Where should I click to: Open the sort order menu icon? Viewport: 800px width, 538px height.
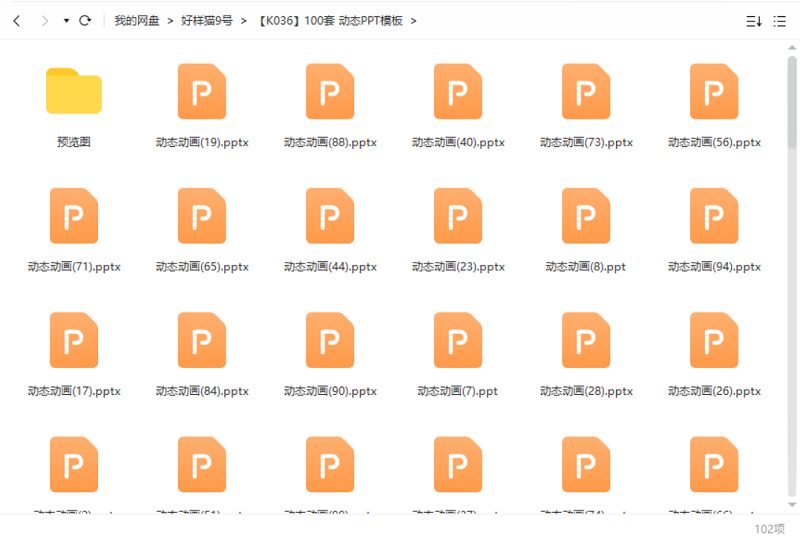(754, 21)
